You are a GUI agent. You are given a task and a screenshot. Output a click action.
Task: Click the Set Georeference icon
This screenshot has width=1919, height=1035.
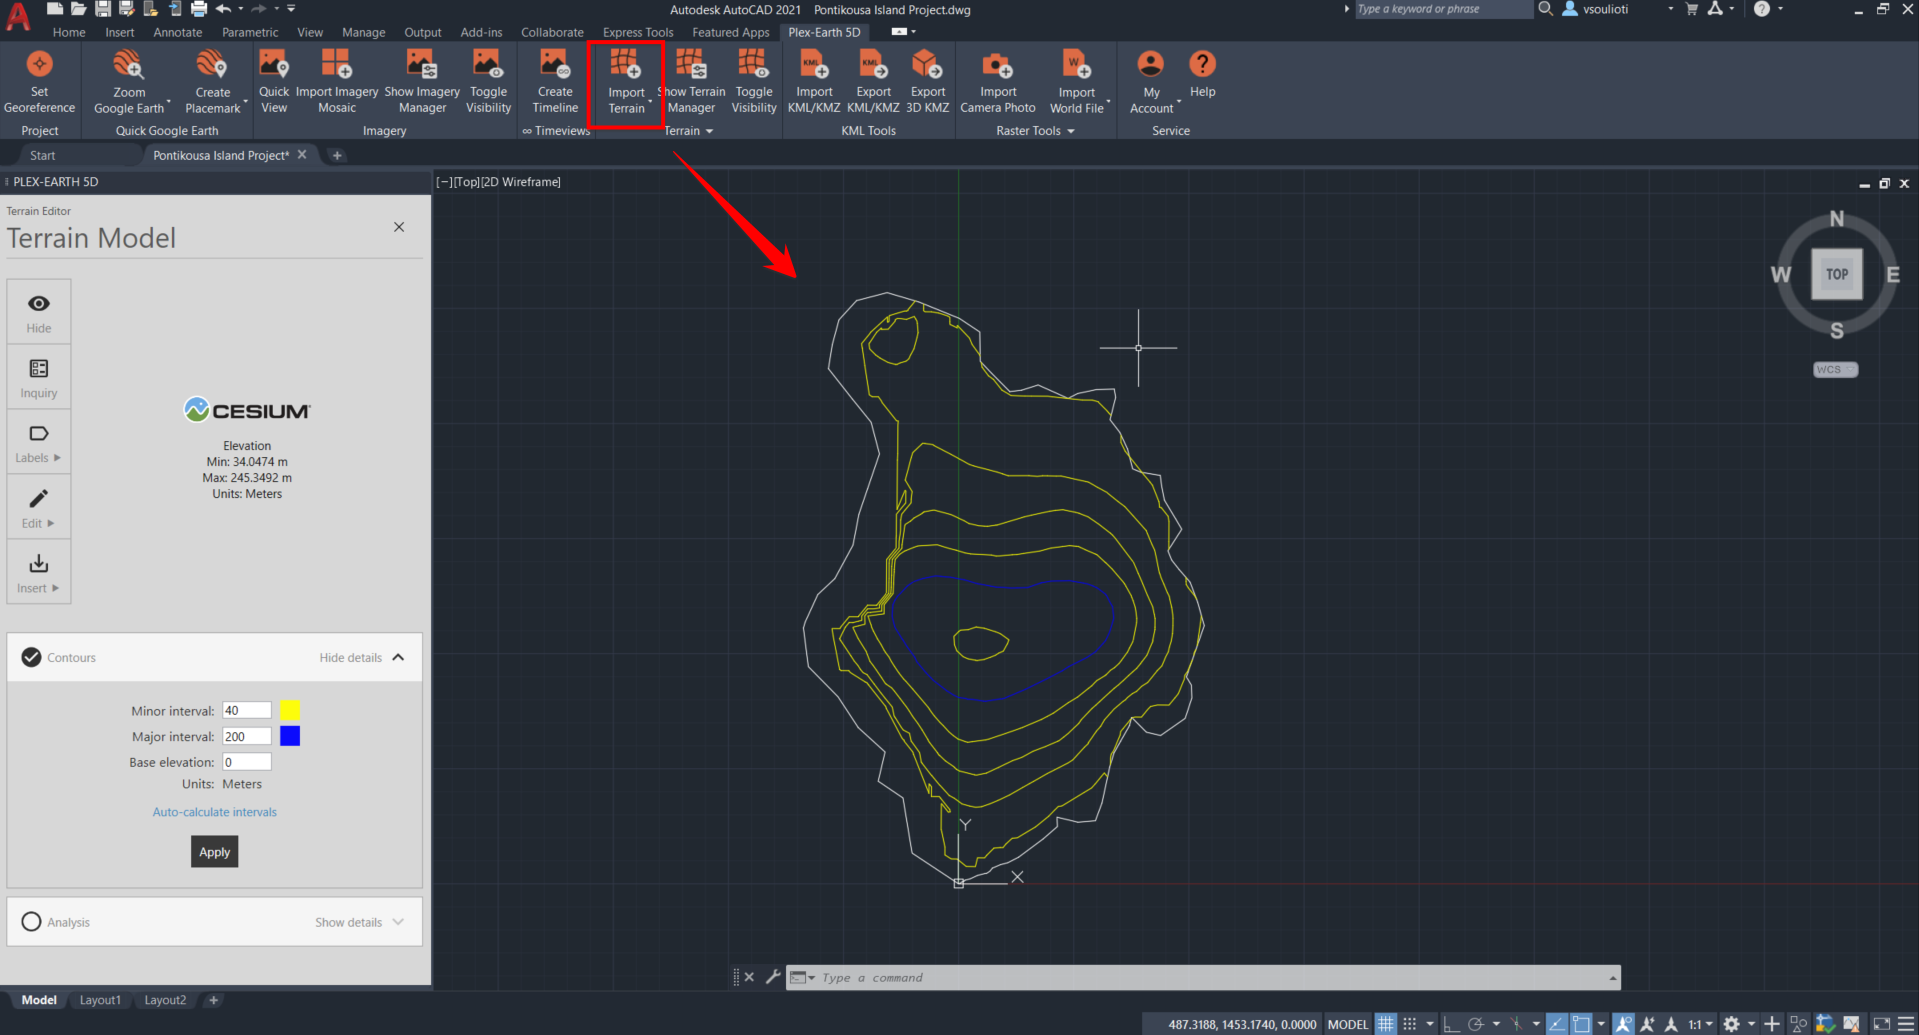[x=39, y=66]
